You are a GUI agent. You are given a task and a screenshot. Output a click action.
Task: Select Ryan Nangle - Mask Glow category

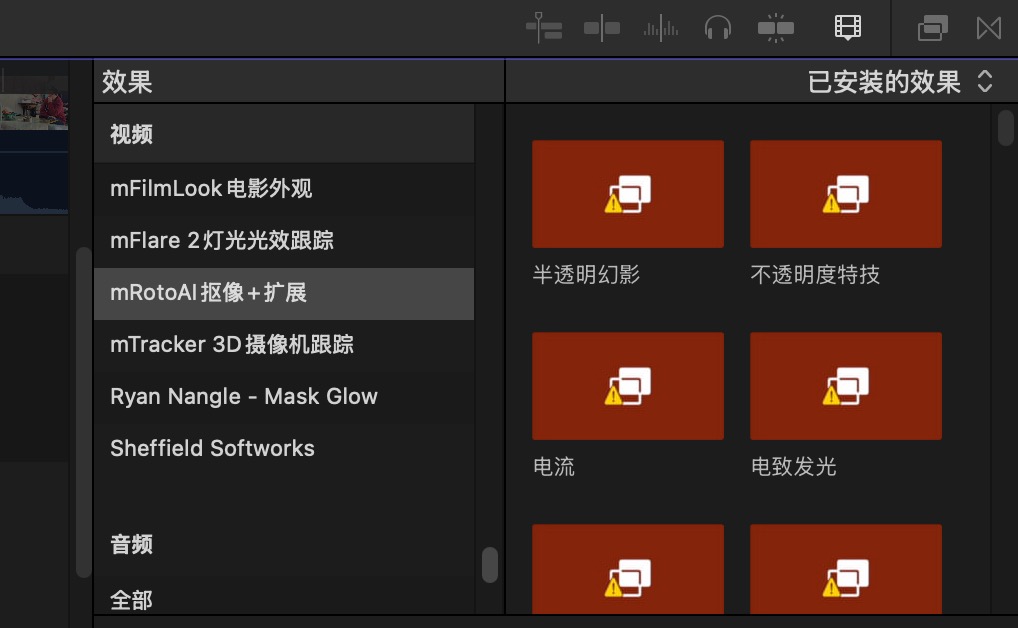(x=243, y=397)
